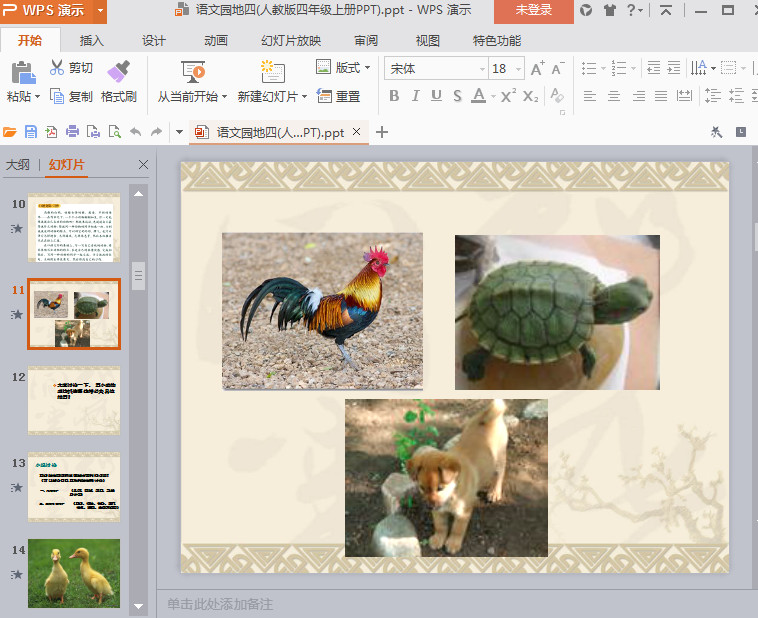Toggle italic formatting I
This screenshot has height=618, width=758.
point(415,96)
